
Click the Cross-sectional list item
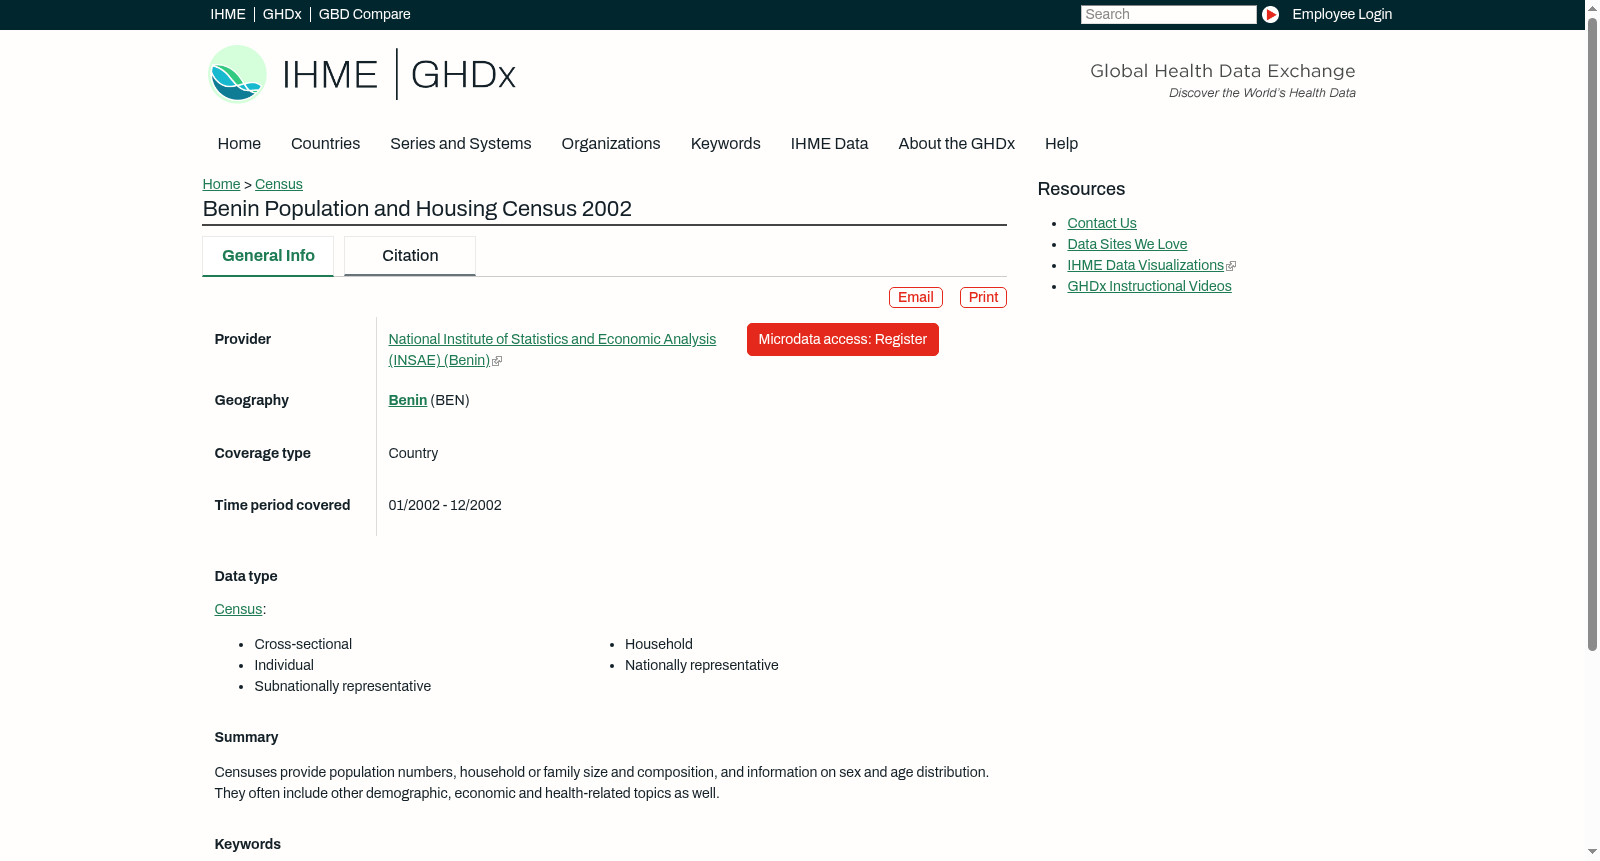tap(303, 644)
